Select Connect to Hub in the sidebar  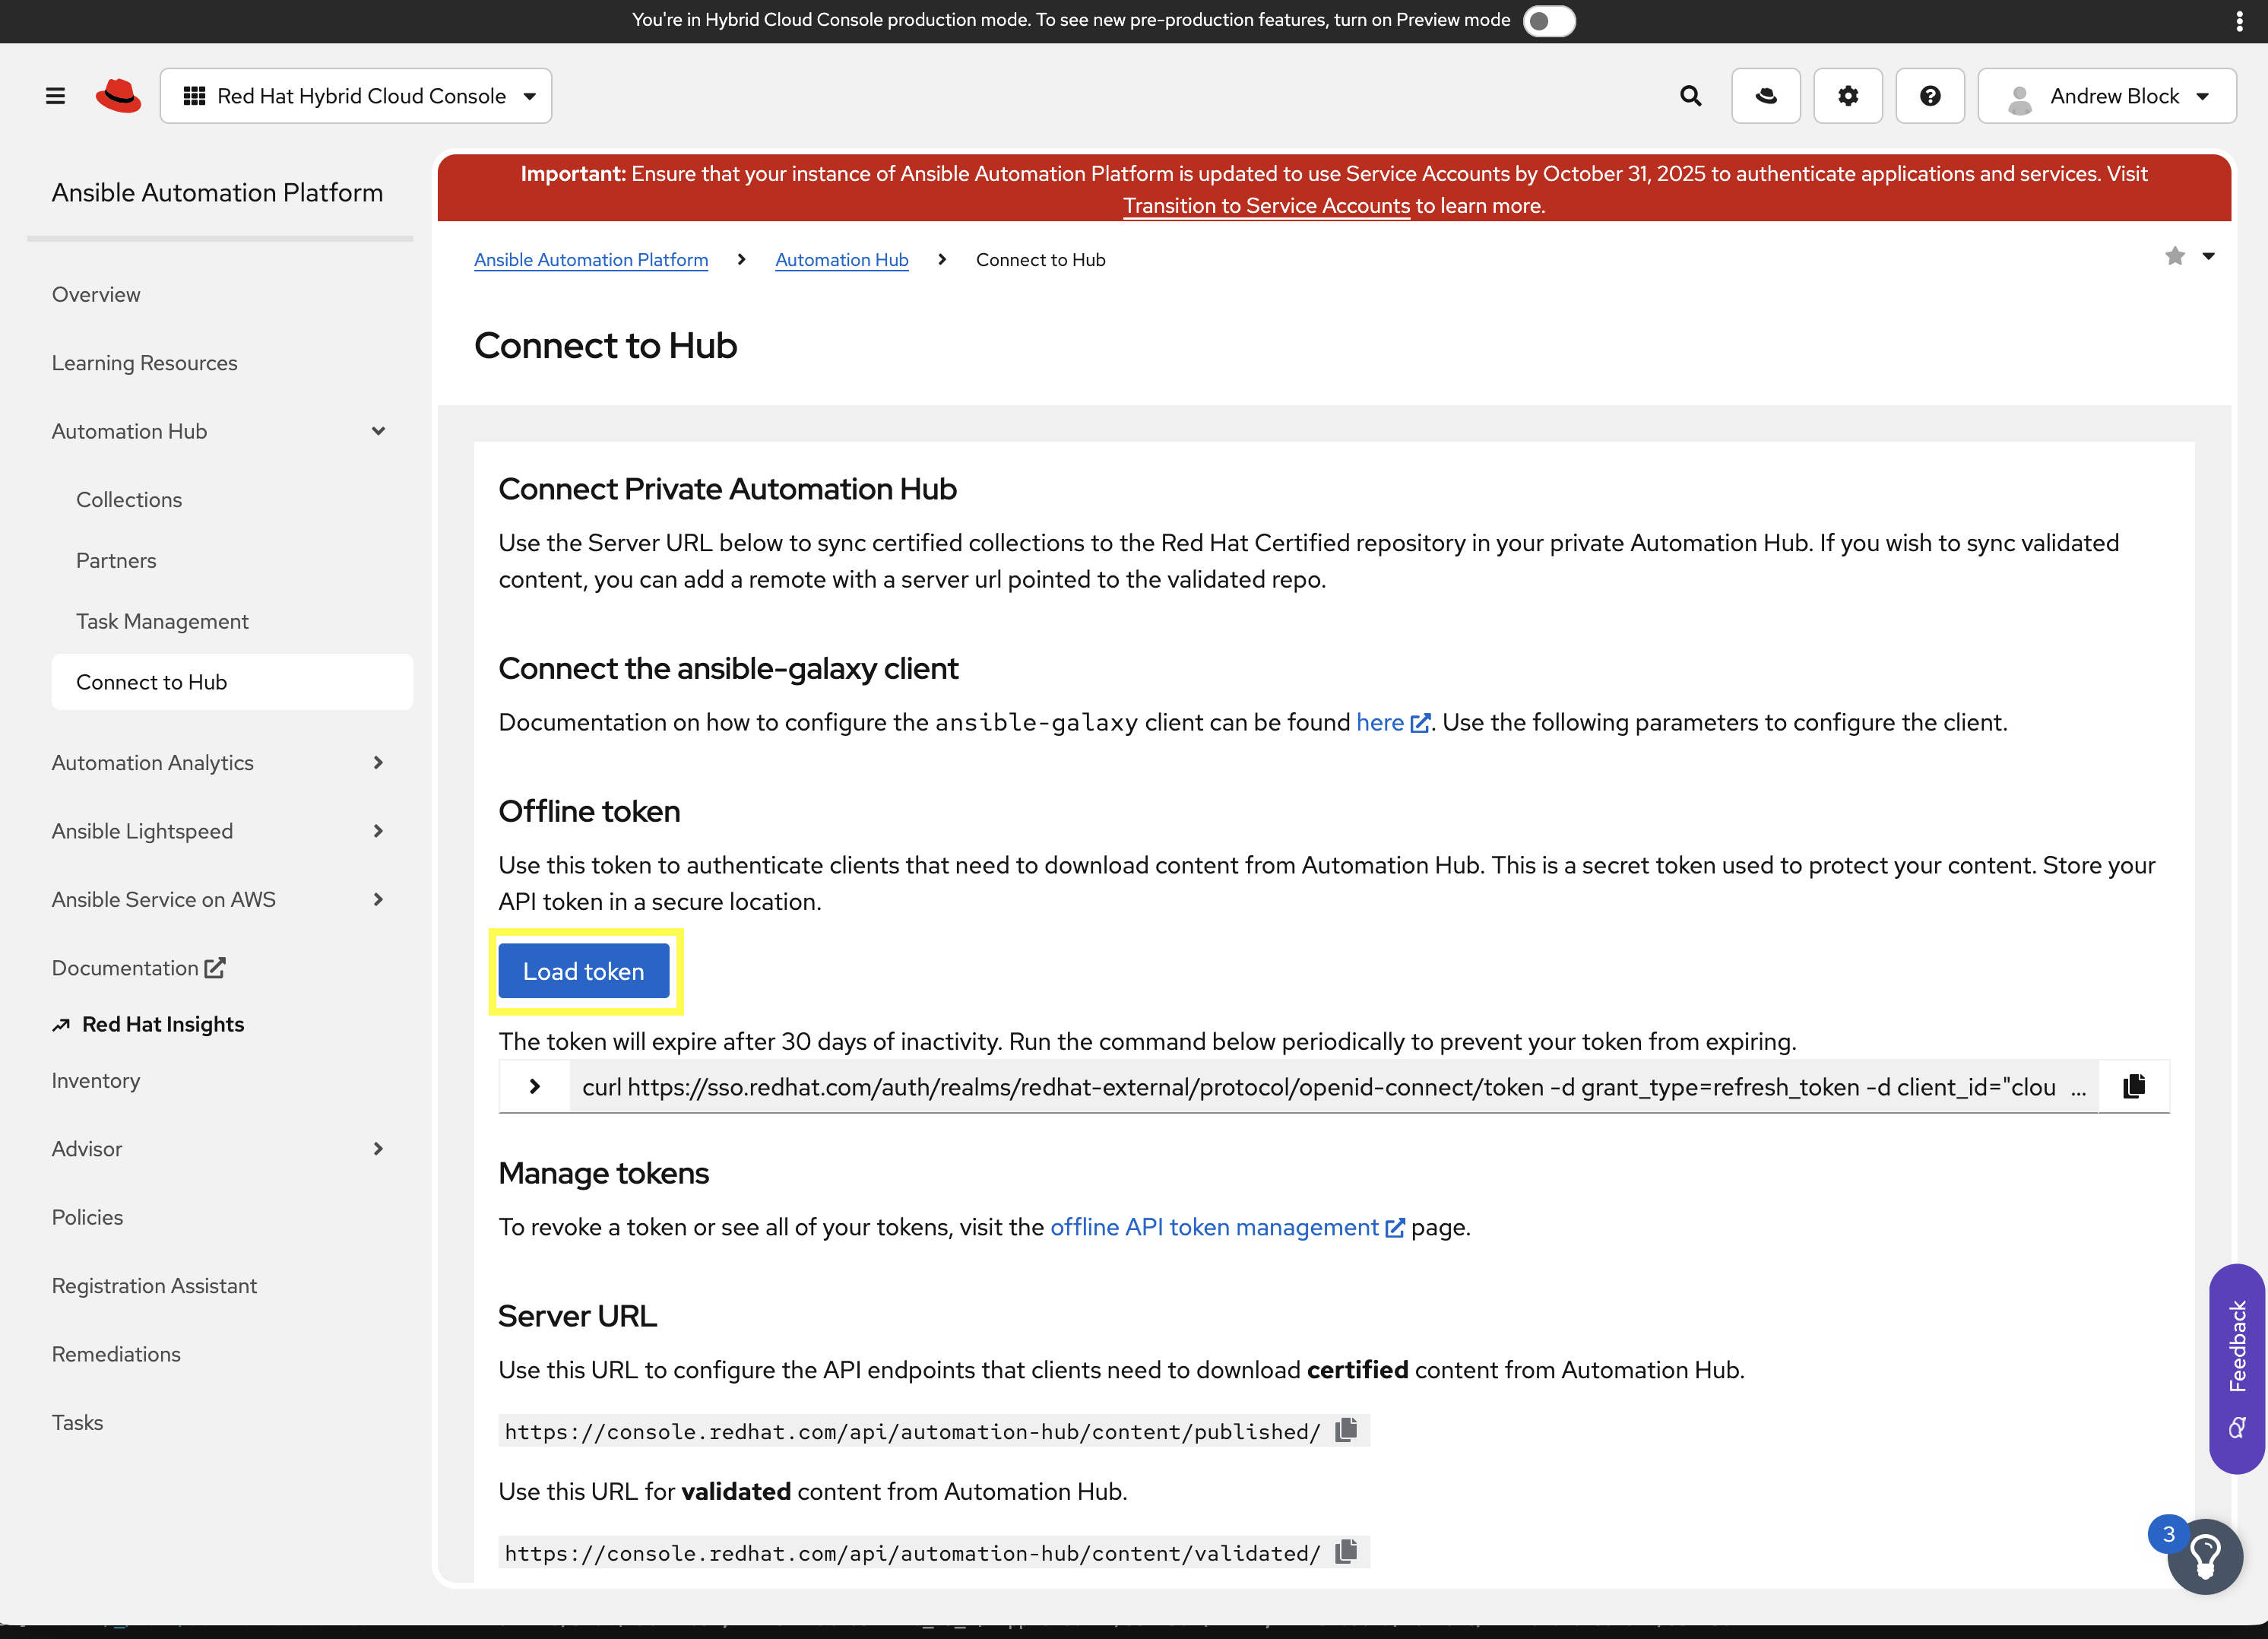click(152, 681)
